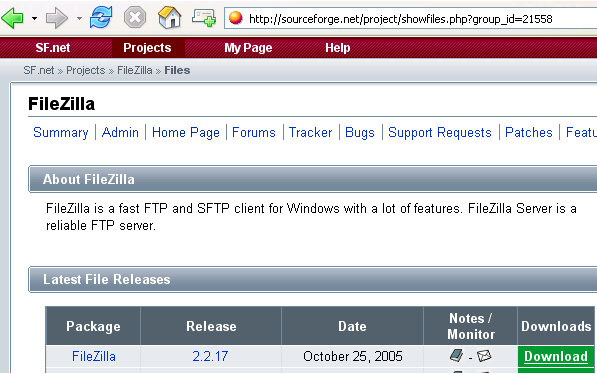Open the Projects navigation tab
The height and width of the screenshot is (374, 597).
click(147, 48)
